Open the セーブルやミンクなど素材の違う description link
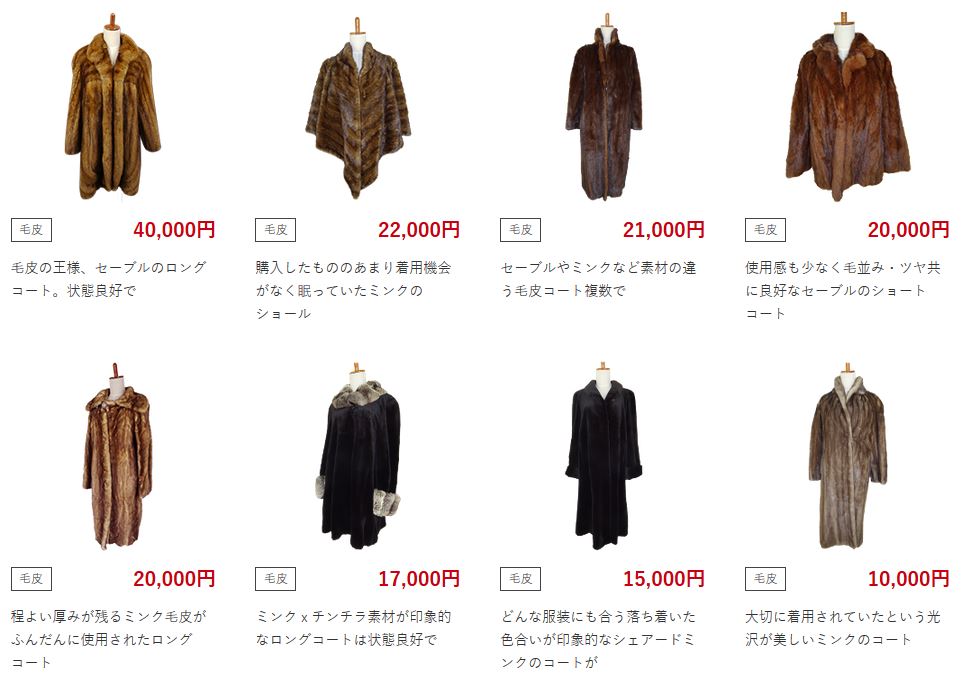Screen dimensions: 963x674 pos(598,279)
